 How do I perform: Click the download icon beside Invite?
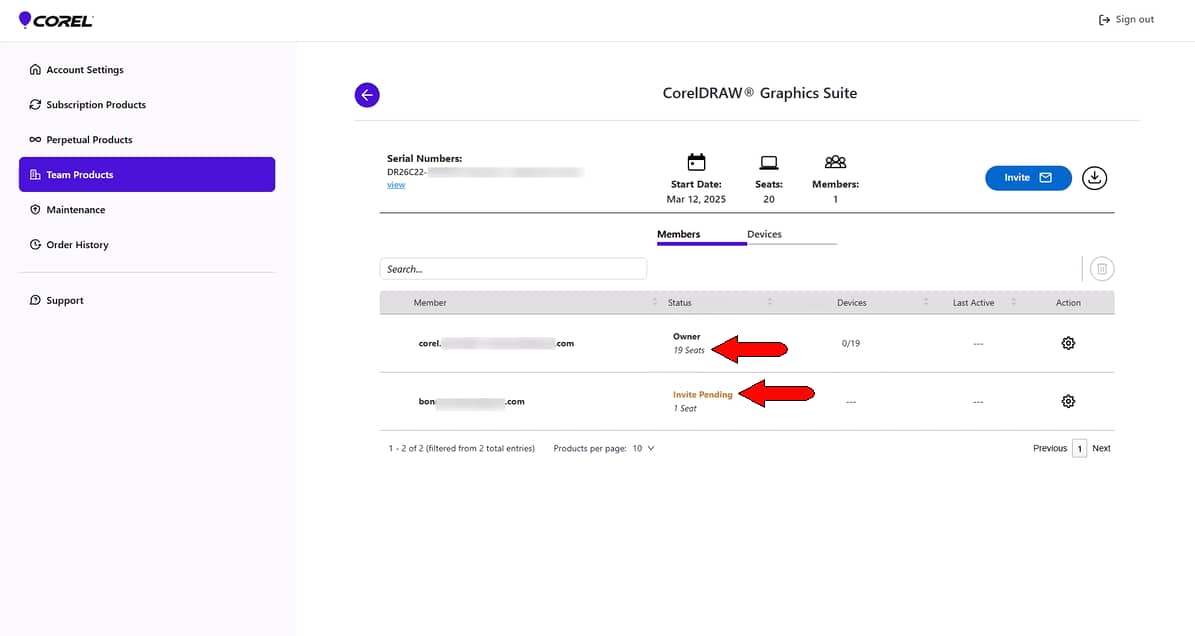coord(1095,178)
